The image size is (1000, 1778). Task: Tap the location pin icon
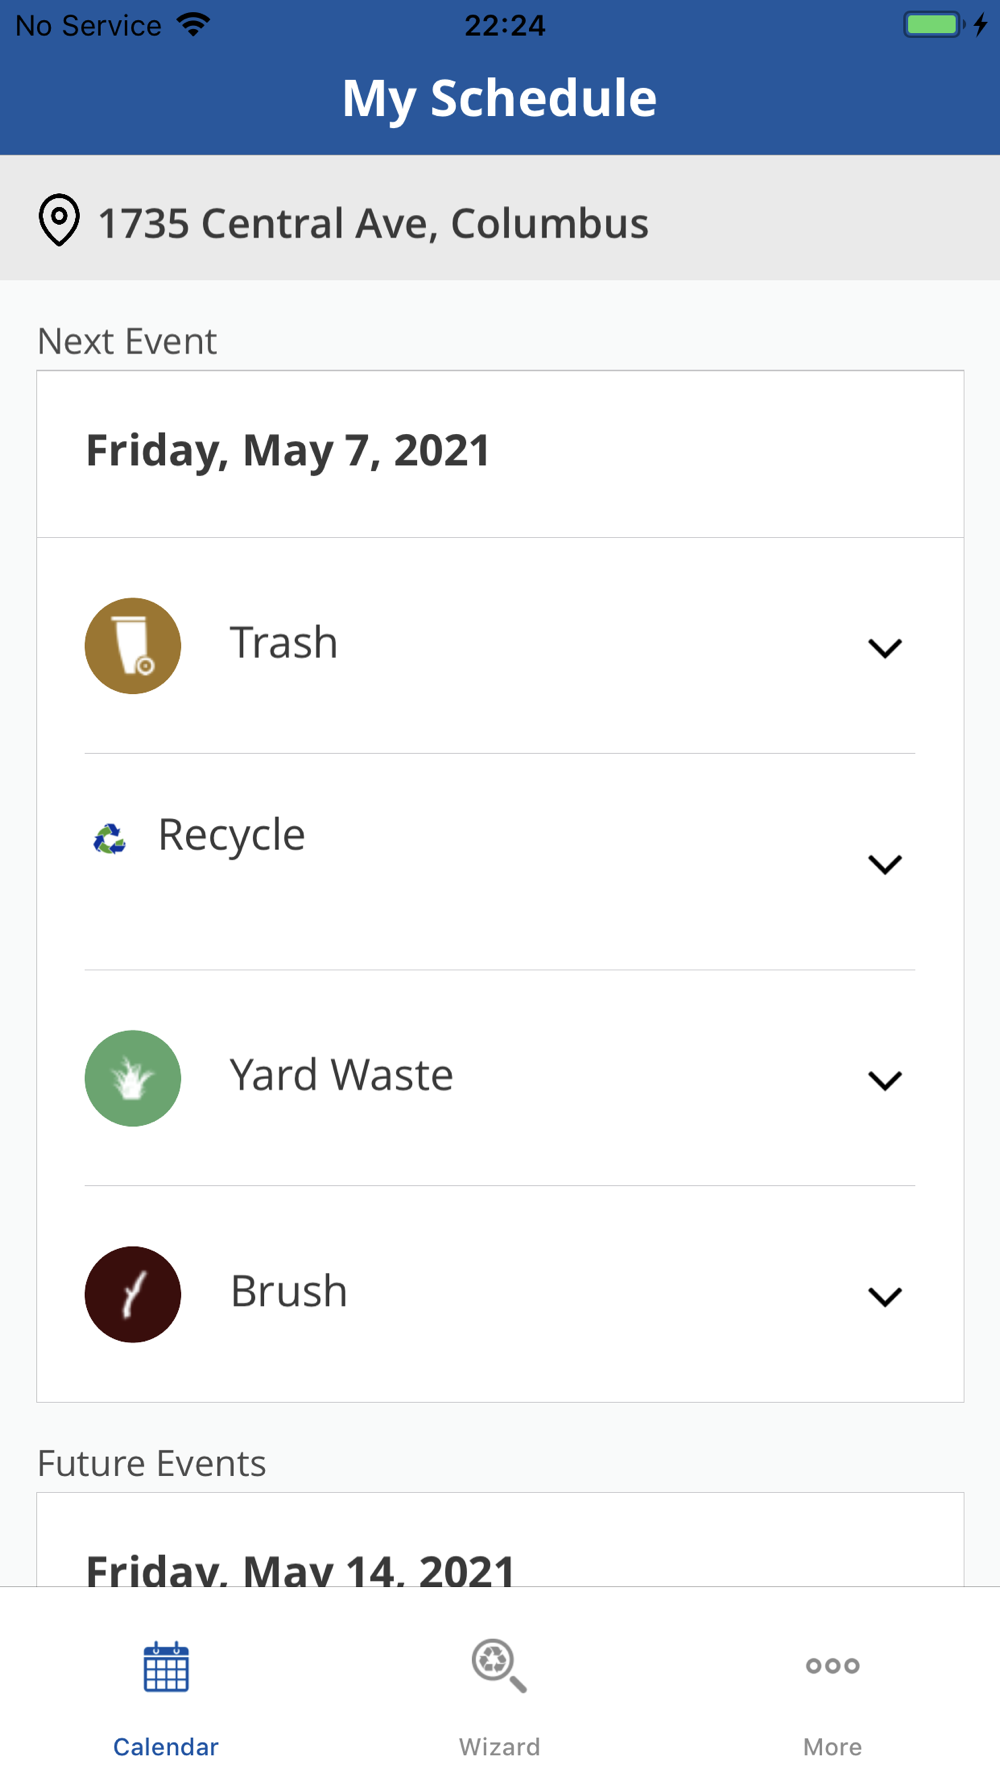[59, 220]
